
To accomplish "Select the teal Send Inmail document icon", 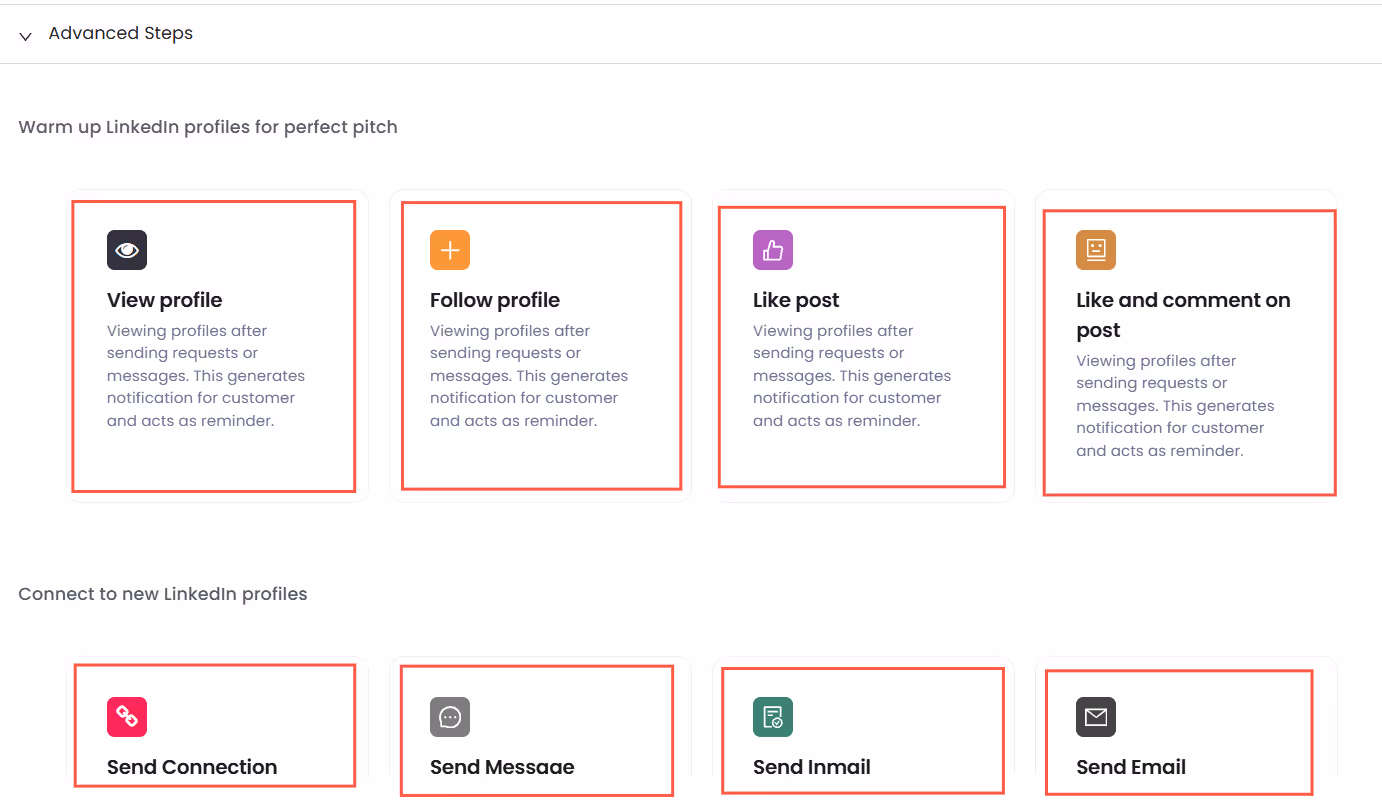I will 772,716.
